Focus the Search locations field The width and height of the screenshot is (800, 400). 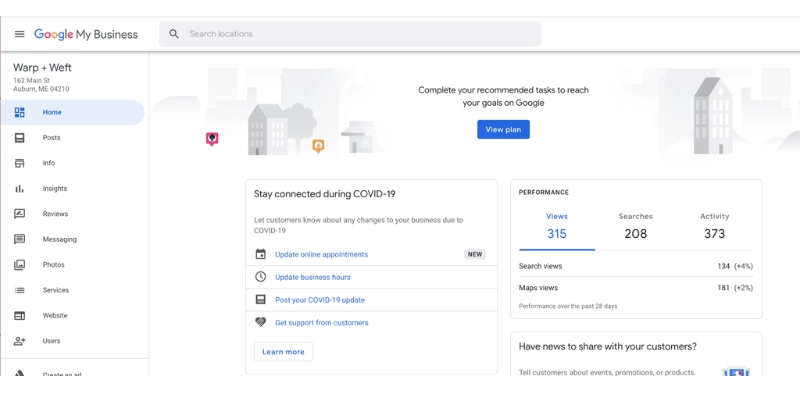[x=350, y=34]
